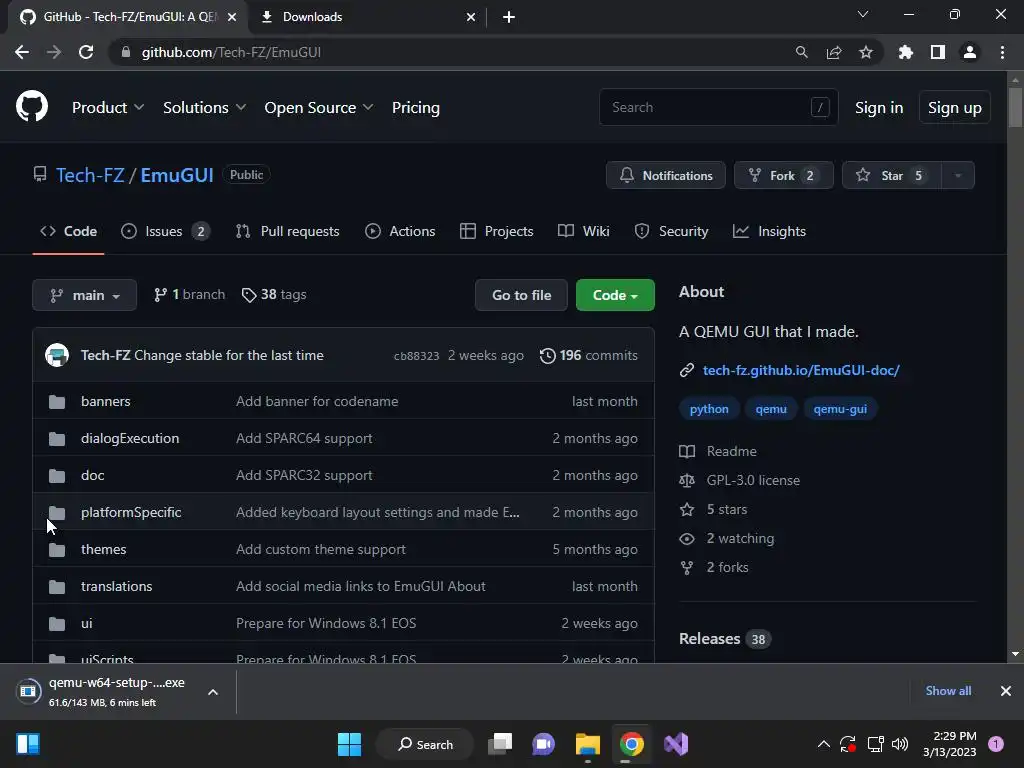Click the Go to file button
Viewport: 1024px width, 768px height.
(x=521, y=295)
